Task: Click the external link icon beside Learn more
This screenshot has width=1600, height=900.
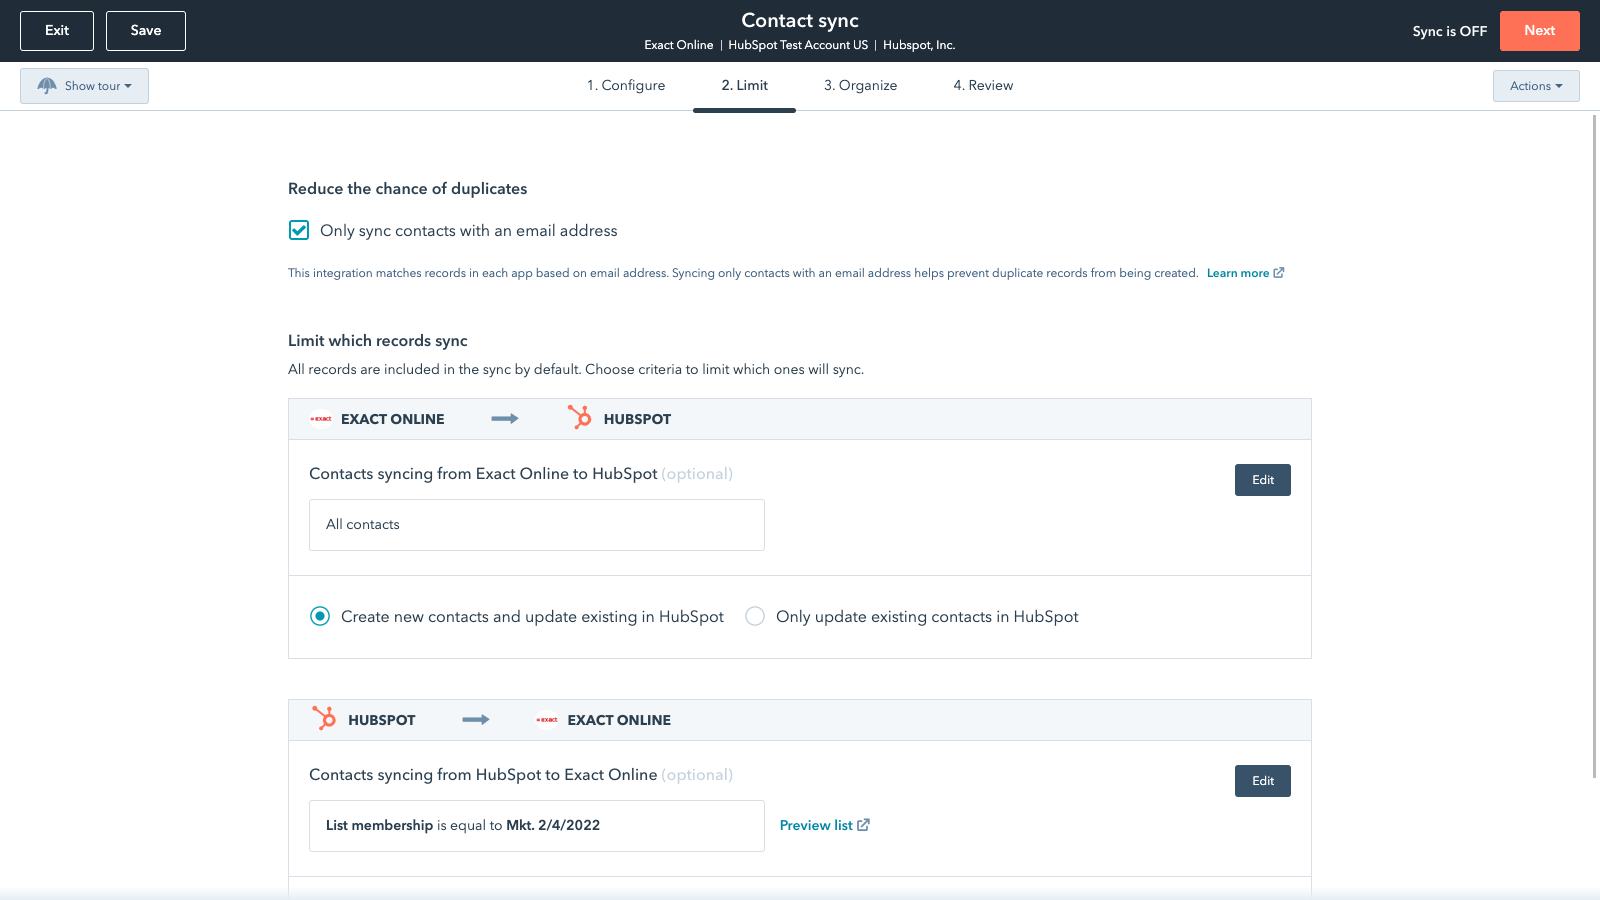Action: [x=1279, y=273]
